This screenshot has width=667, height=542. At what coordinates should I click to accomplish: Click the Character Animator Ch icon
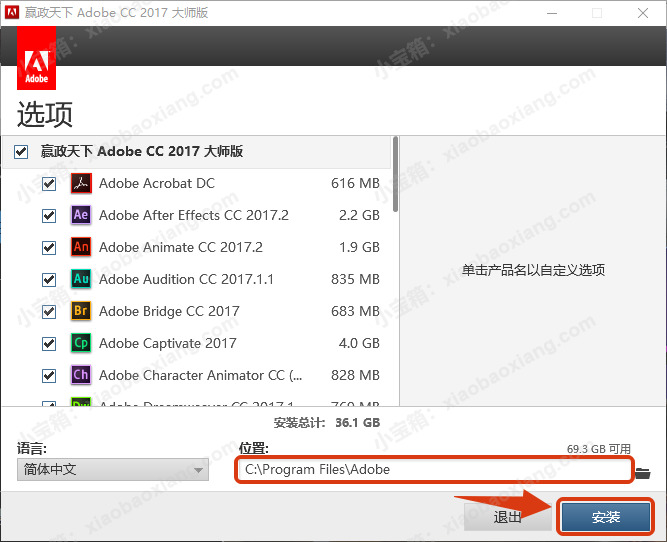coord(81,376)
